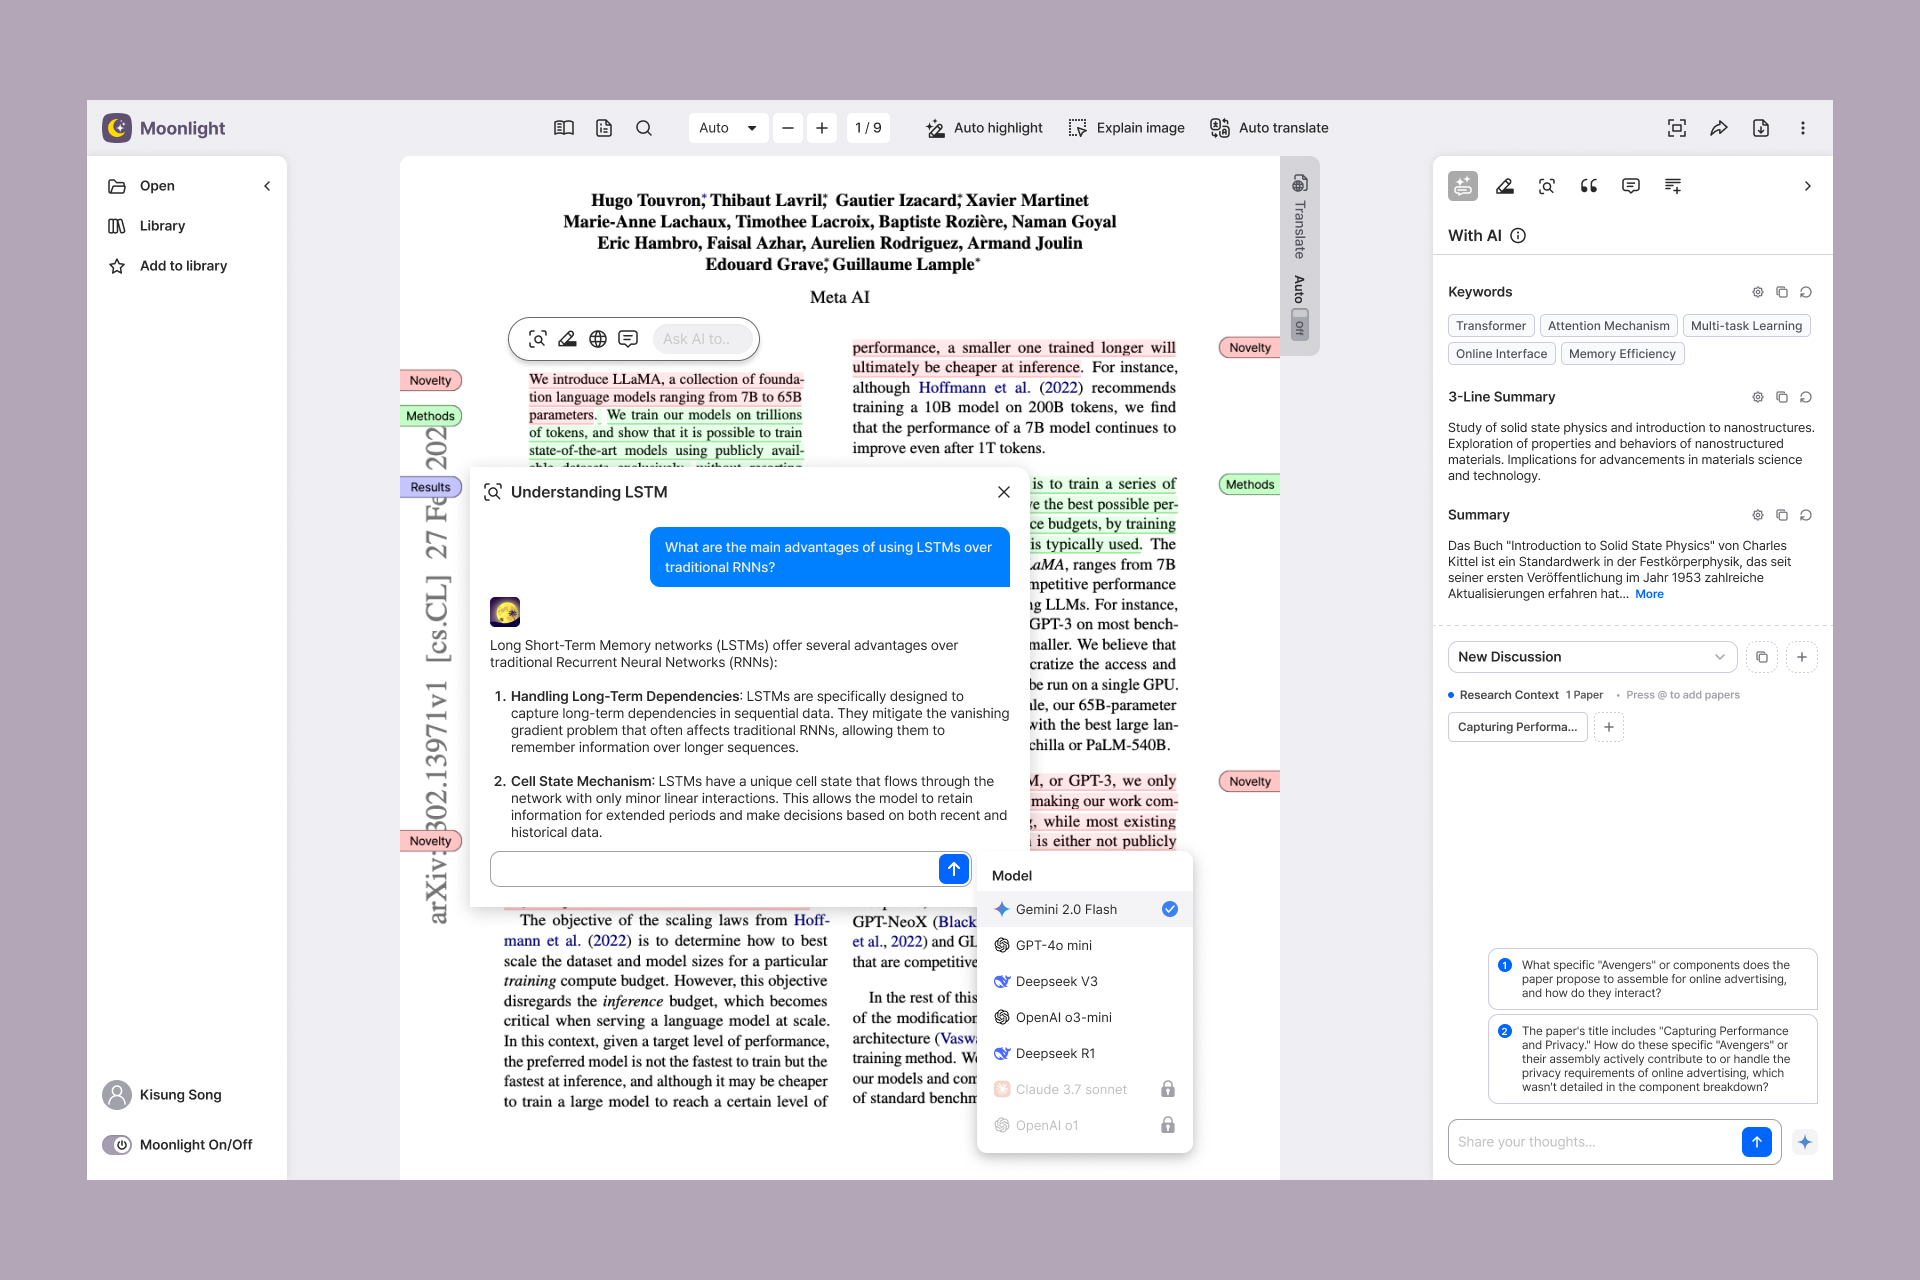Click the info icon next to With AI

tap(1518, 236)
